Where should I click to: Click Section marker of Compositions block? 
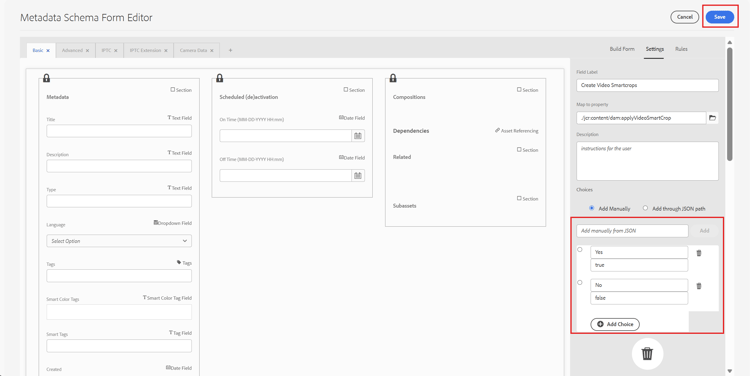click(x=528, y=90)
